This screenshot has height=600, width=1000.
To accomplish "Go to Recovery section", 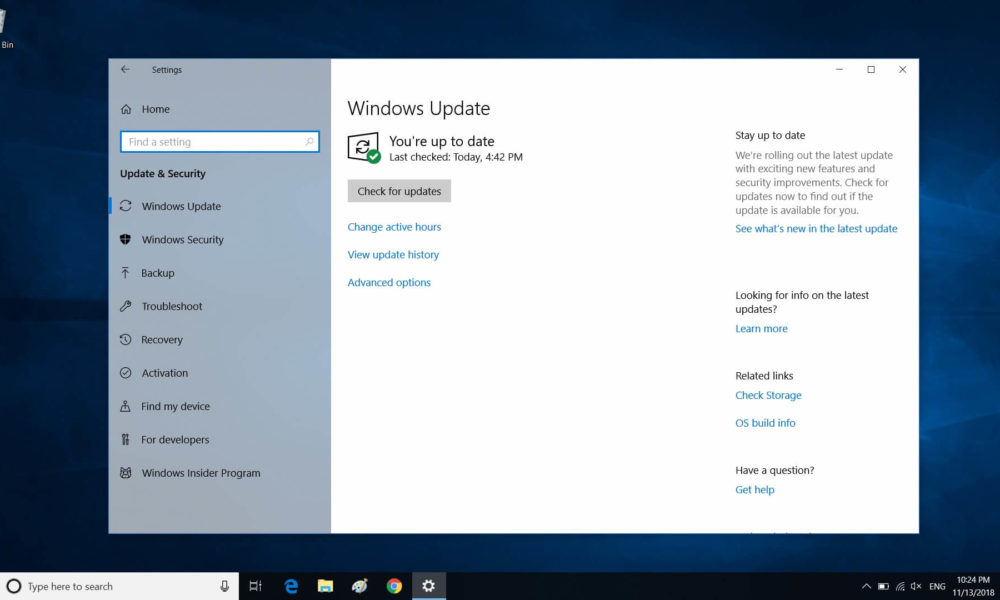I will (219, 339).
